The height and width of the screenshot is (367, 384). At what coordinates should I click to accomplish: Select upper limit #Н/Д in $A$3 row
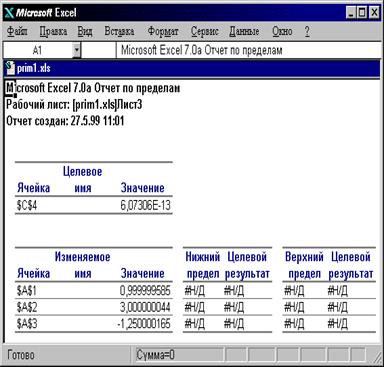(294, 323)
